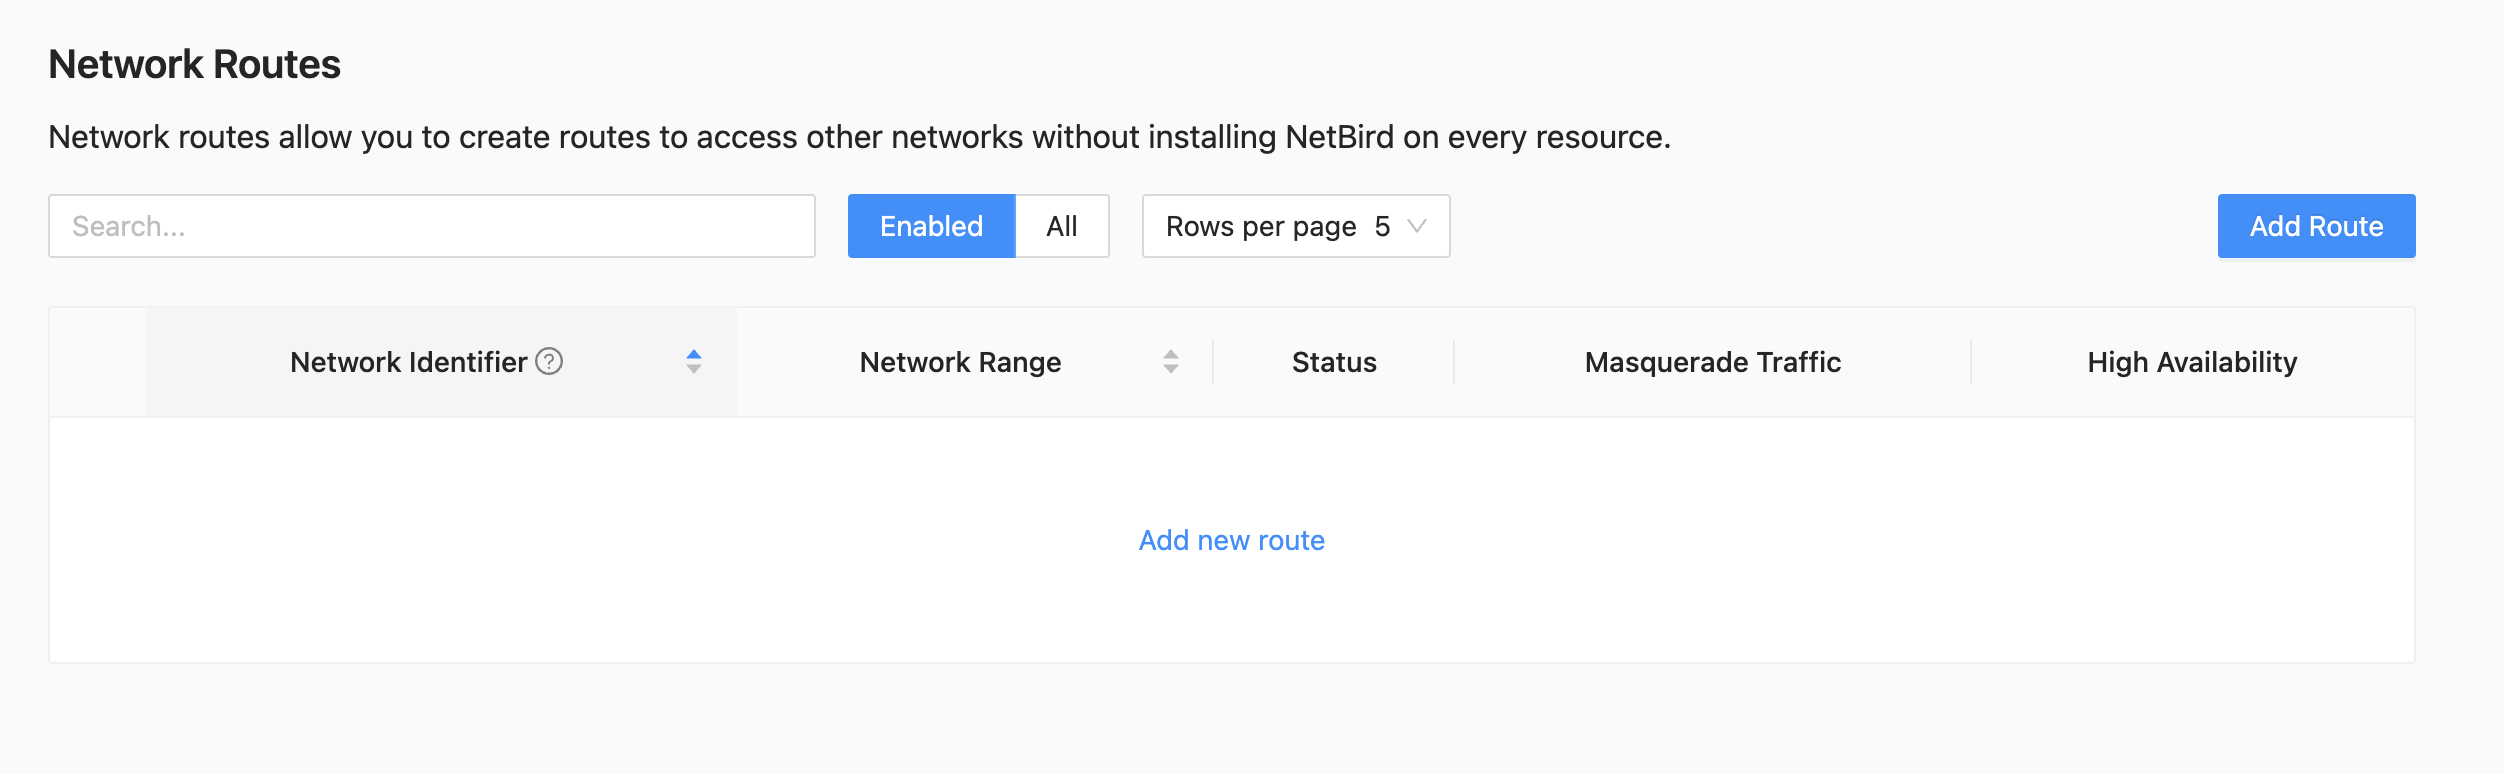Sort by the Network Range column header
This screenshot has width=2504, height=774.
[960, 362]
